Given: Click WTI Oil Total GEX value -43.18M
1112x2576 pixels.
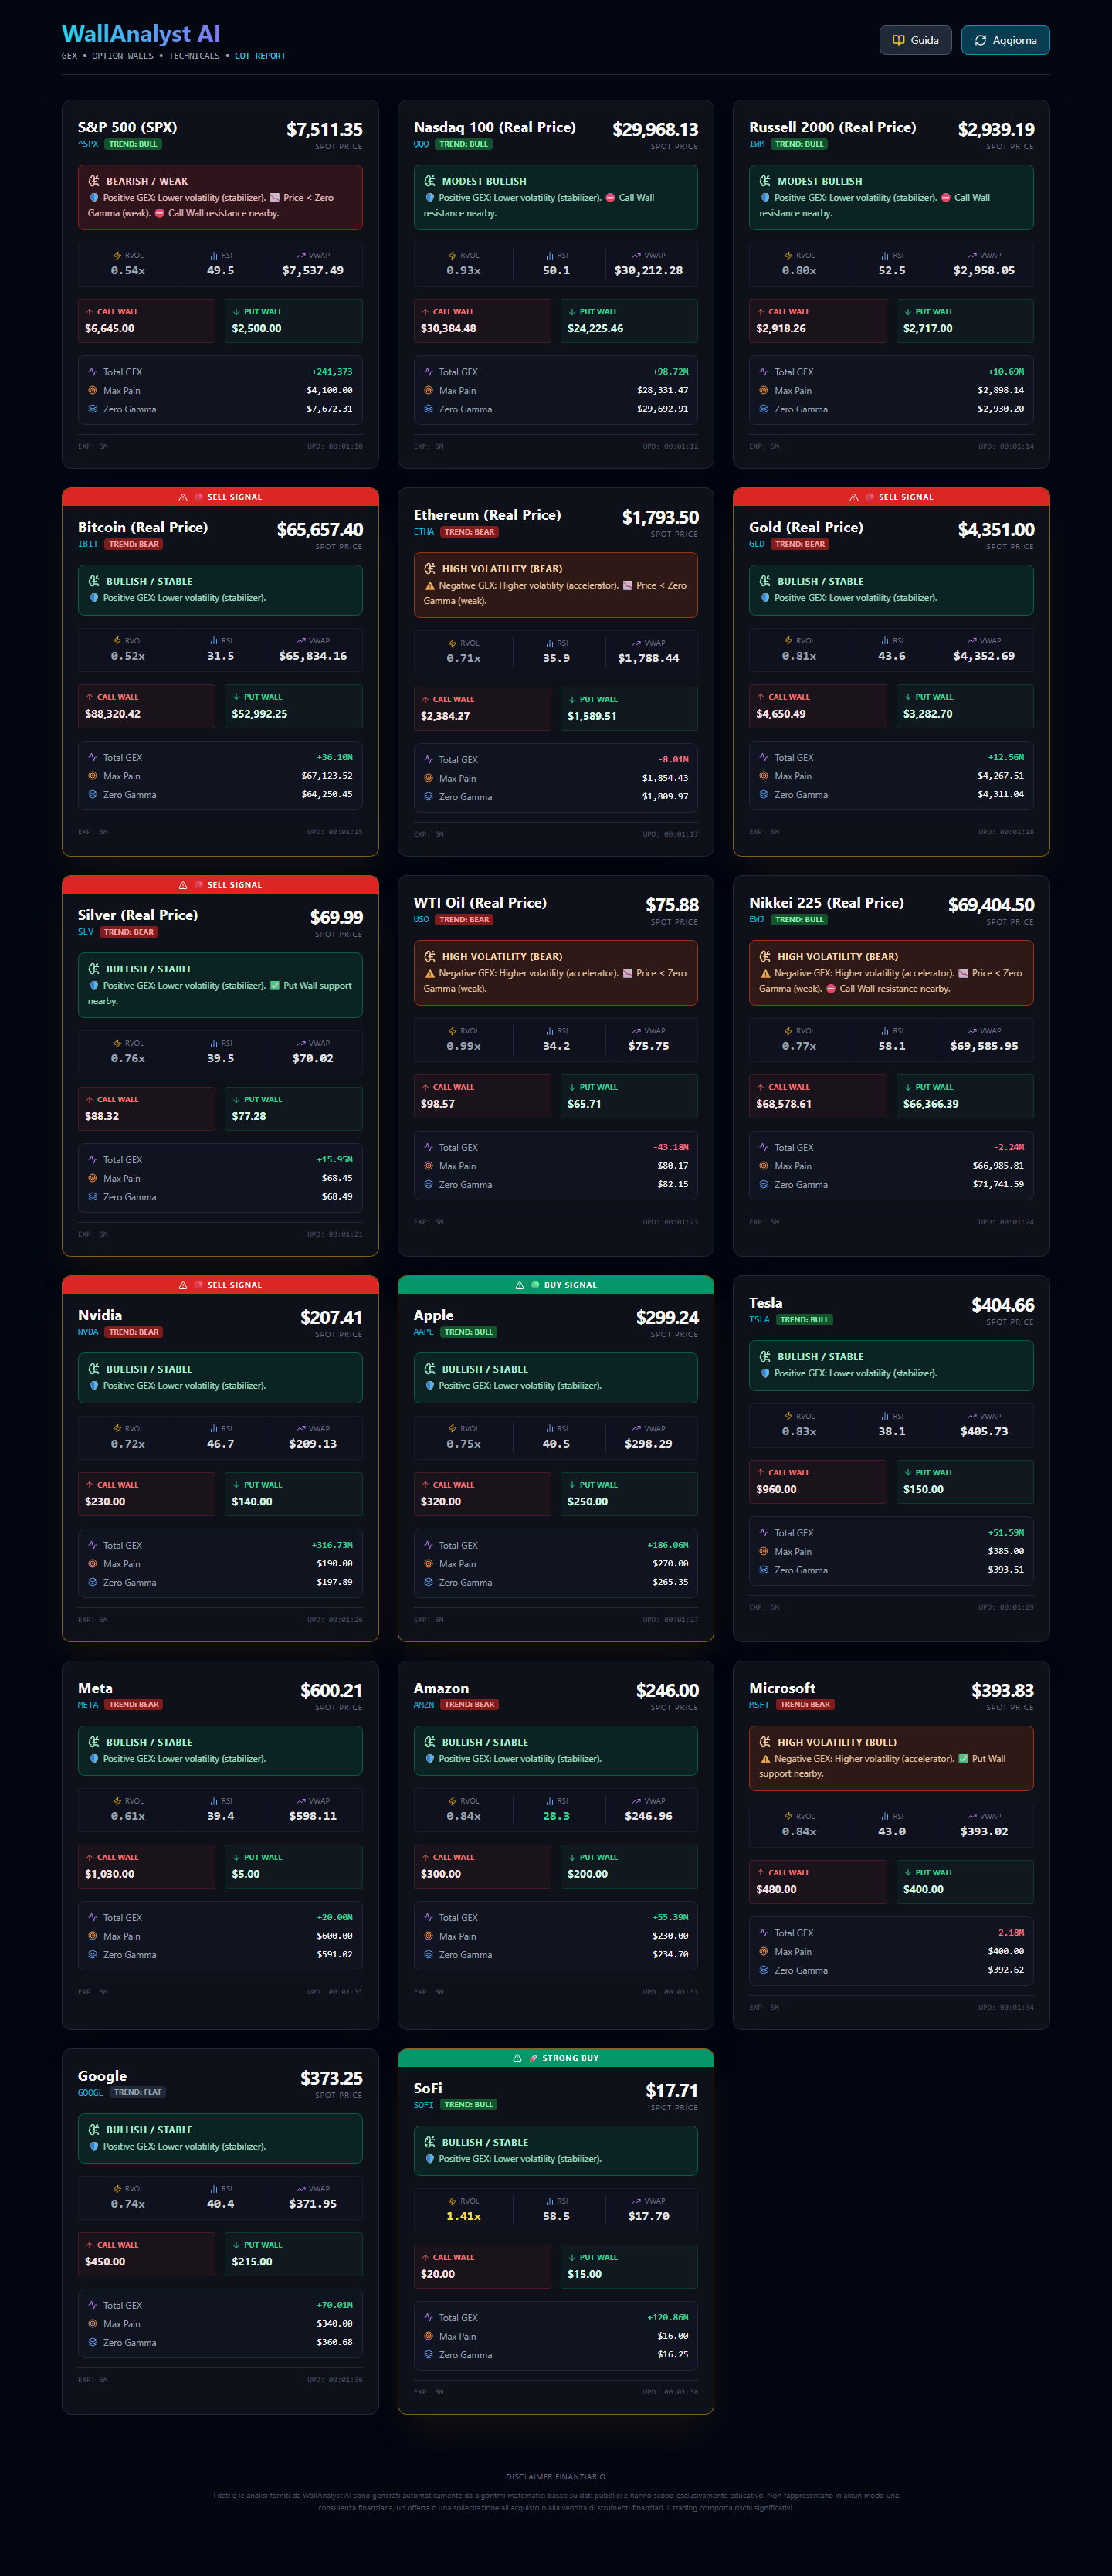Looking at the screenshot, I should tap(671, 1147).
